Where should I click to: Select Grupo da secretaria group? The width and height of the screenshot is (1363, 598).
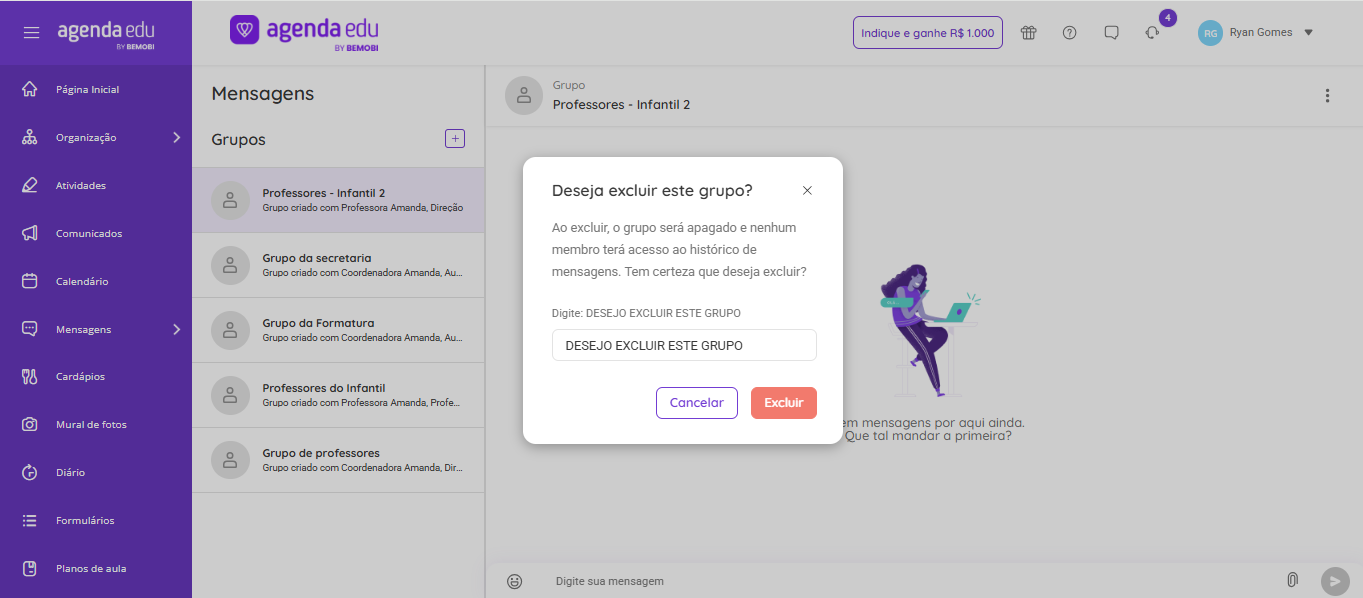(338, 265)
